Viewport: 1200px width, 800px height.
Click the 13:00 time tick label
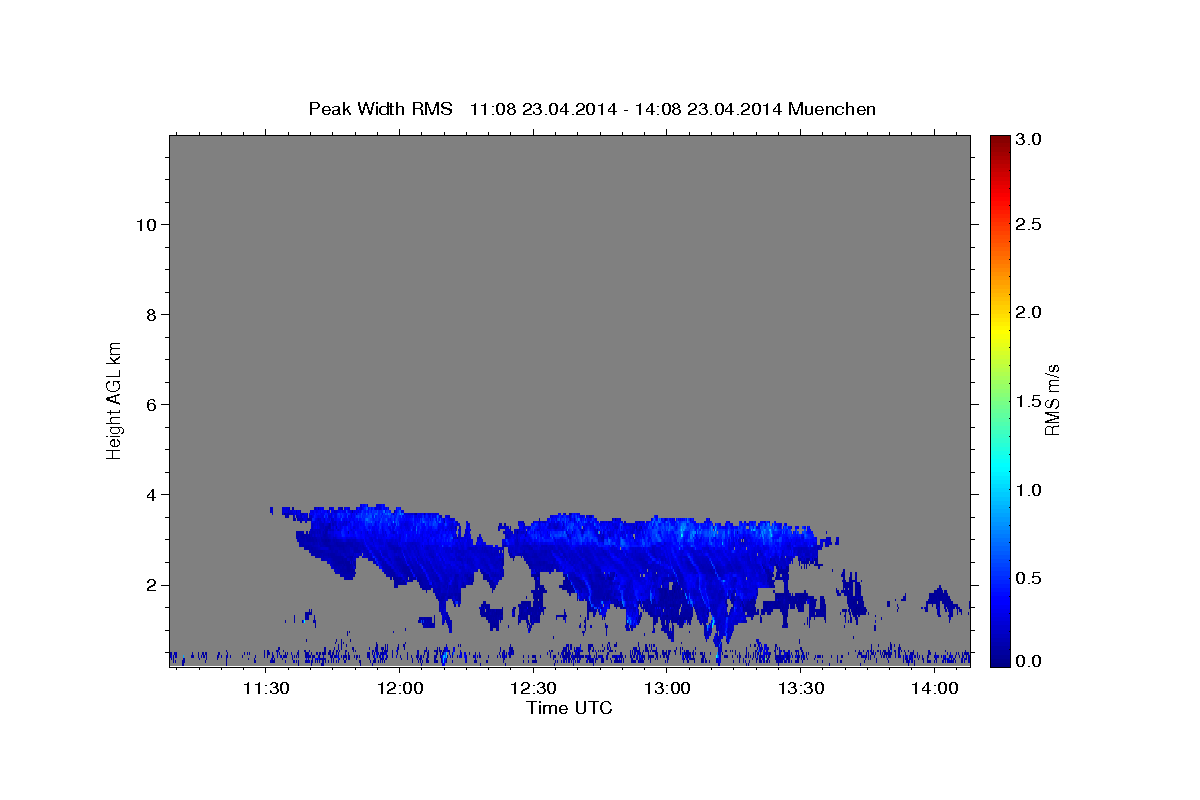tap(667, 689)
